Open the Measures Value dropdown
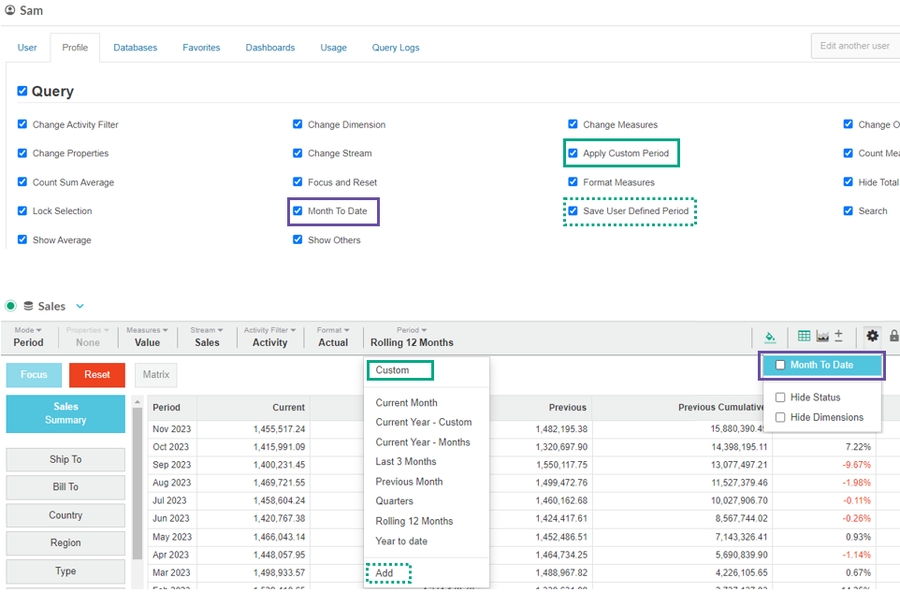 click(x=147, y=336)
